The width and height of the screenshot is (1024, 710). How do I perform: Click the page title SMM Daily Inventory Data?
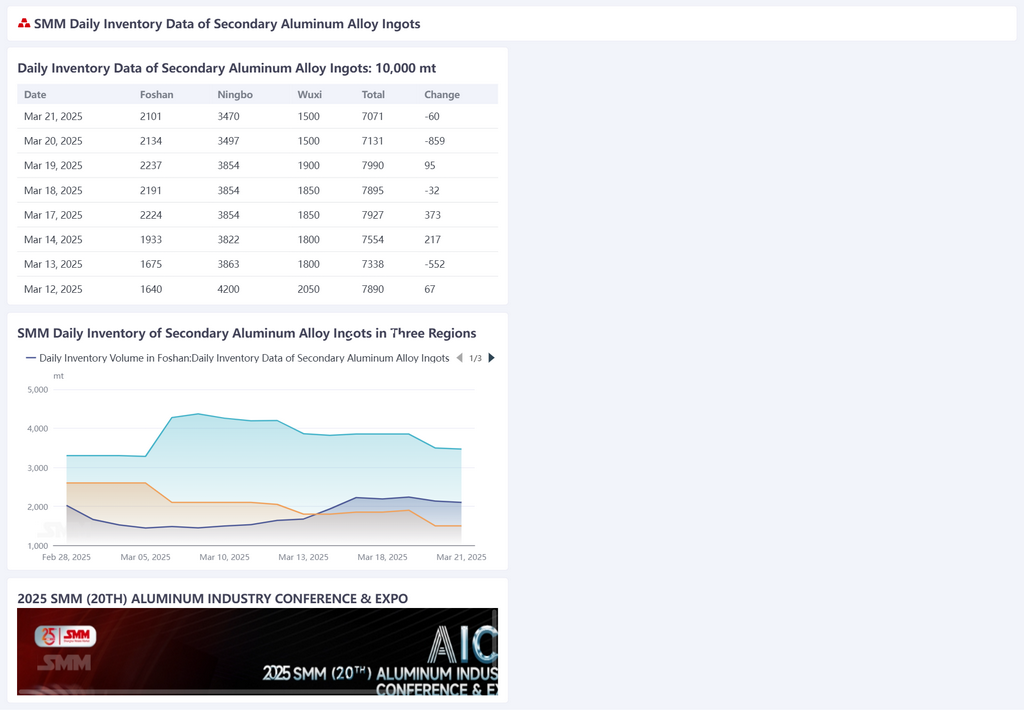point(227,24)
